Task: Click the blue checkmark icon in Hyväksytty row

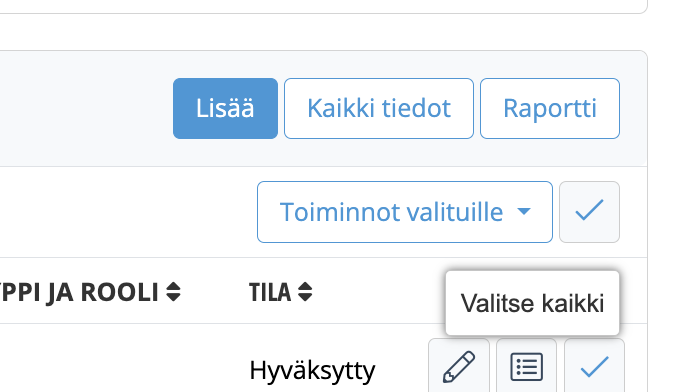Action: (595, 367)
